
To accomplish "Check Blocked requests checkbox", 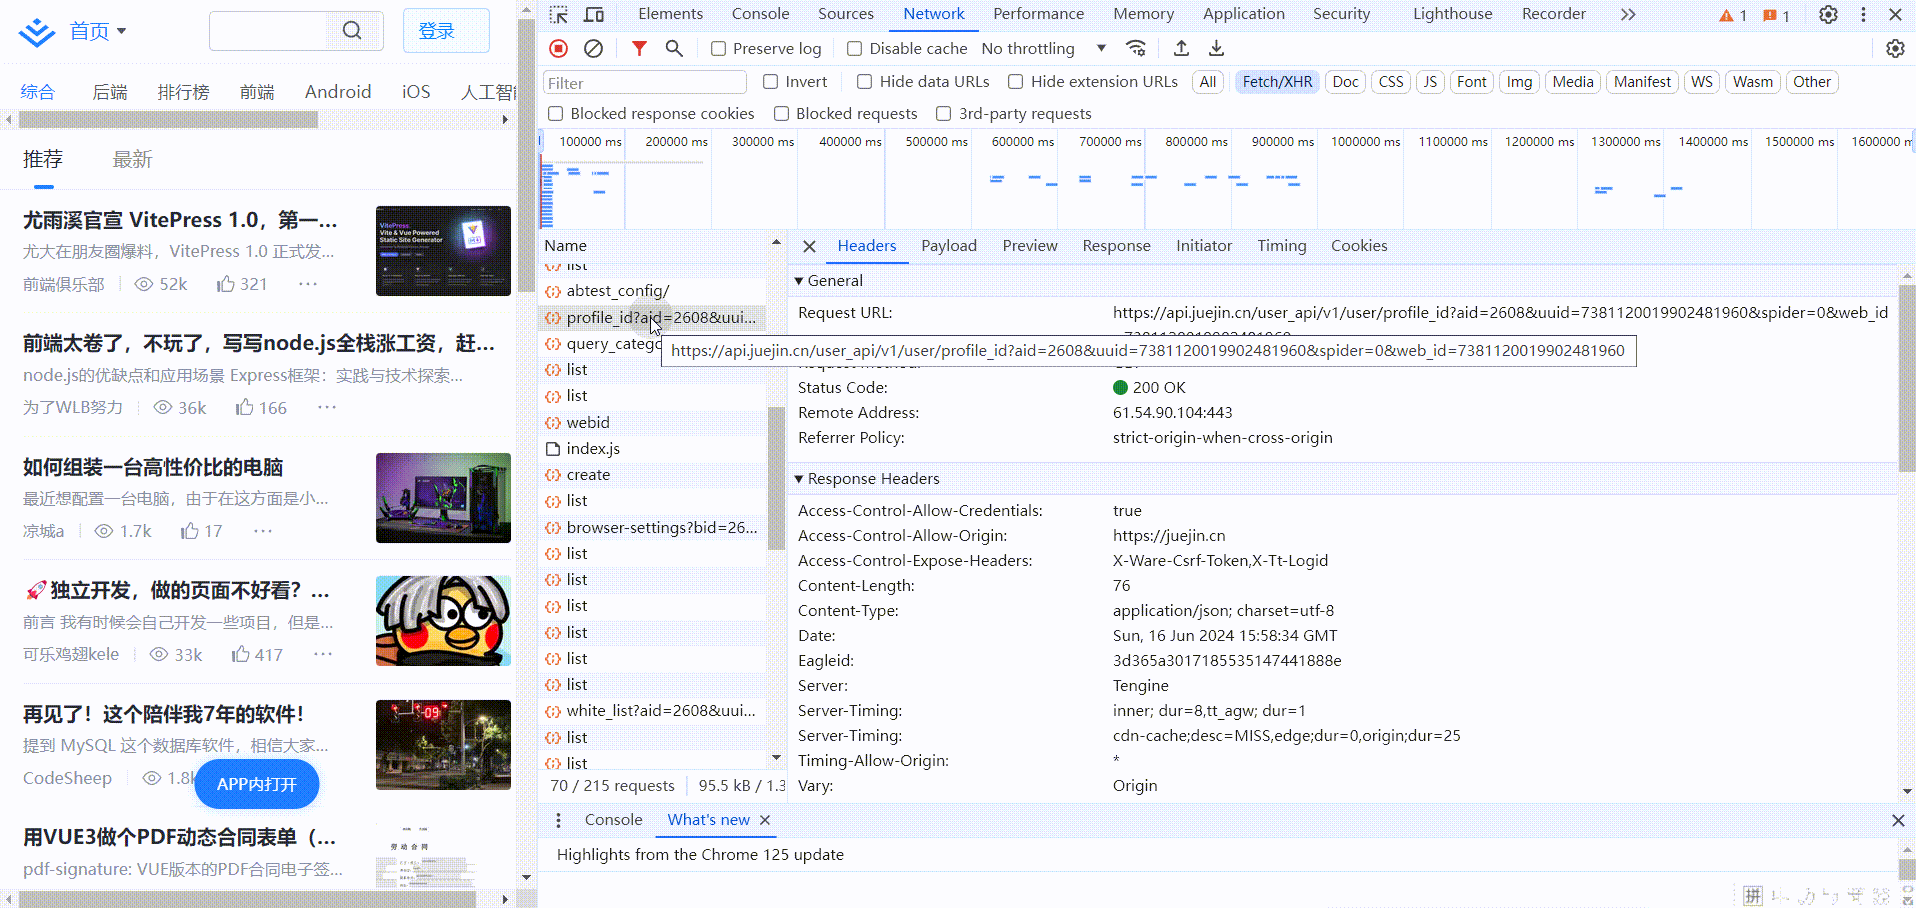I will (x=782, y=114).
